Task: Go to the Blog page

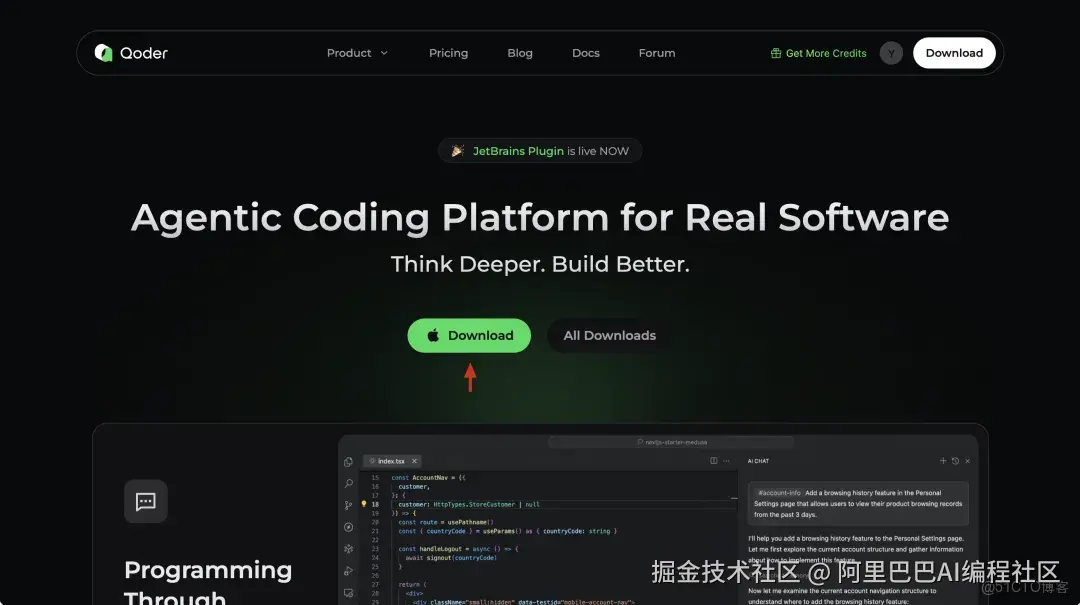Action: 520,53
